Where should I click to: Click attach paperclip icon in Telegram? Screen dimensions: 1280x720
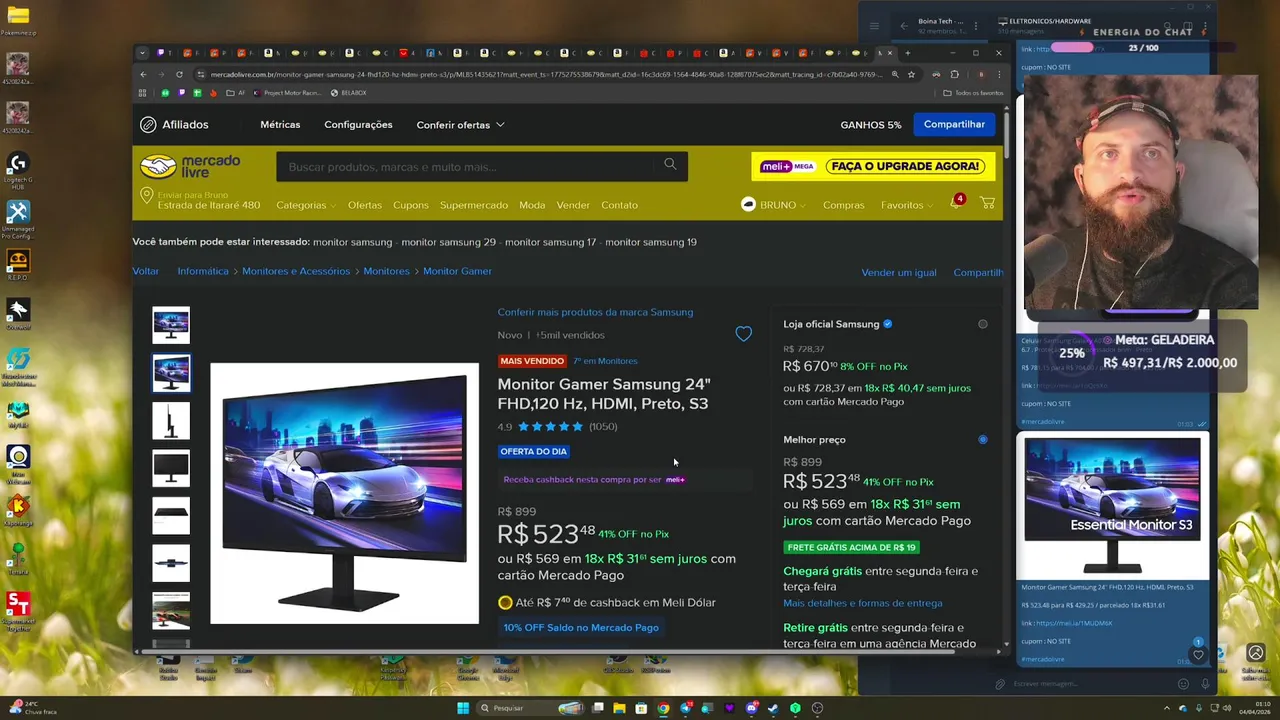point(1000,684)
